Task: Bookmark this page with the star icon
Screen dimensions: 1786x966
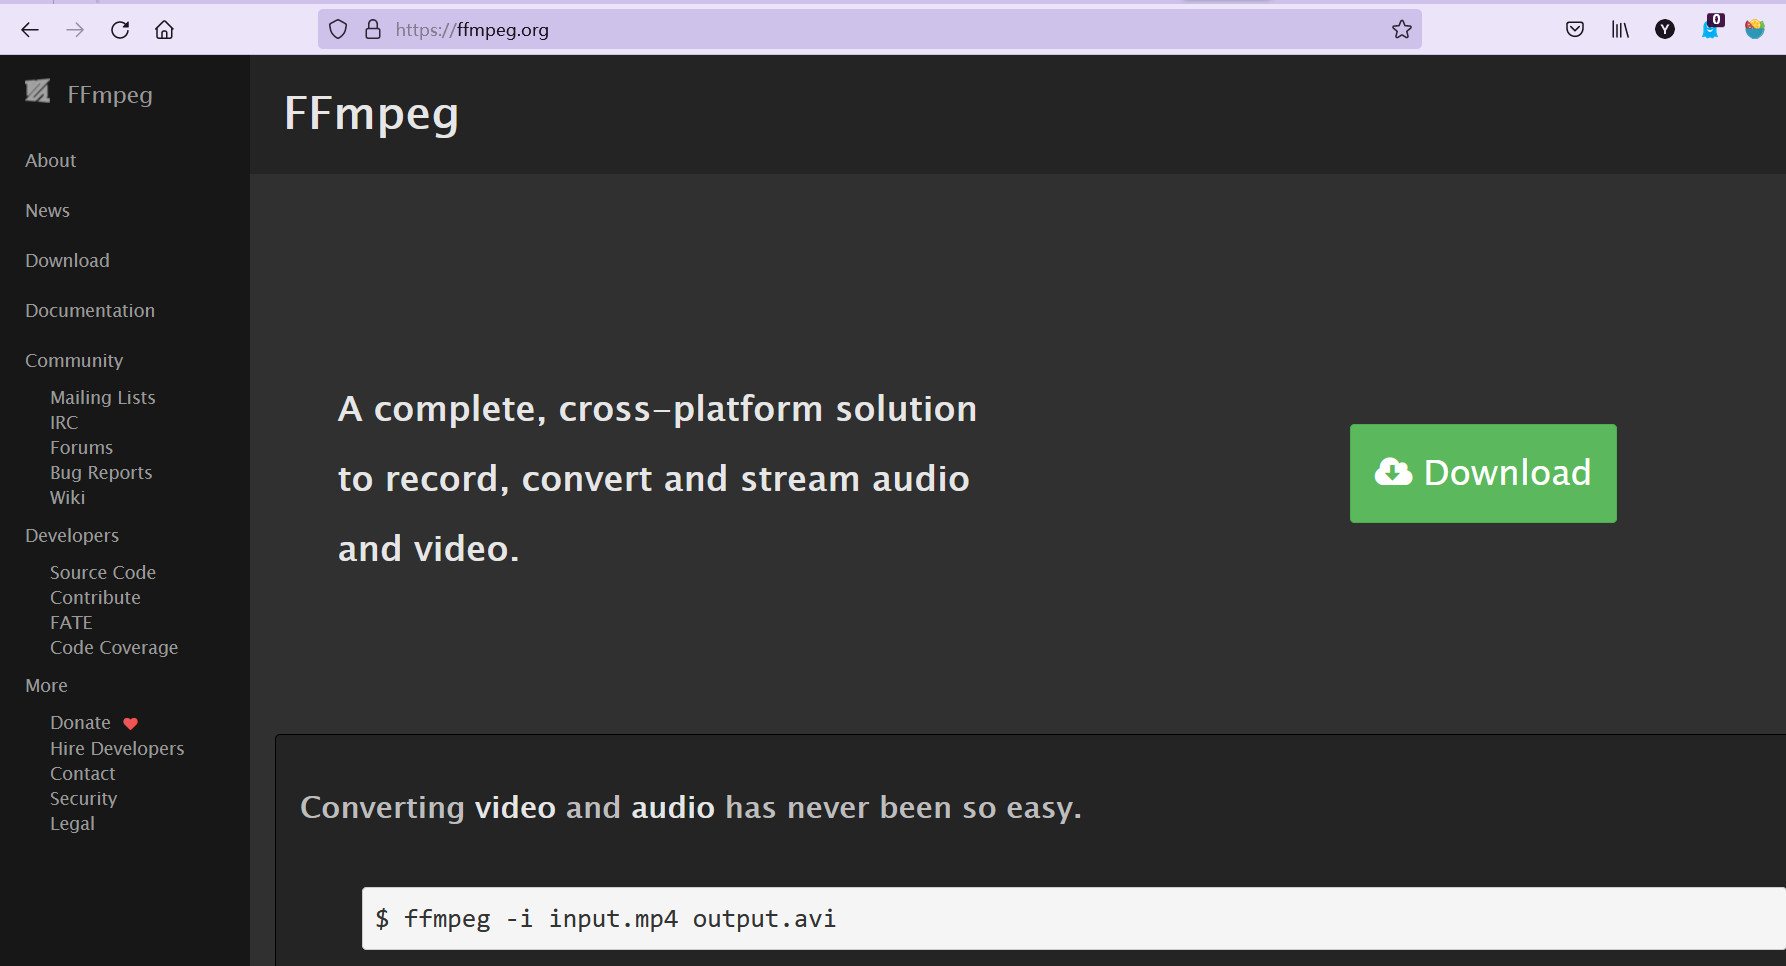Action: point(1400,29)
